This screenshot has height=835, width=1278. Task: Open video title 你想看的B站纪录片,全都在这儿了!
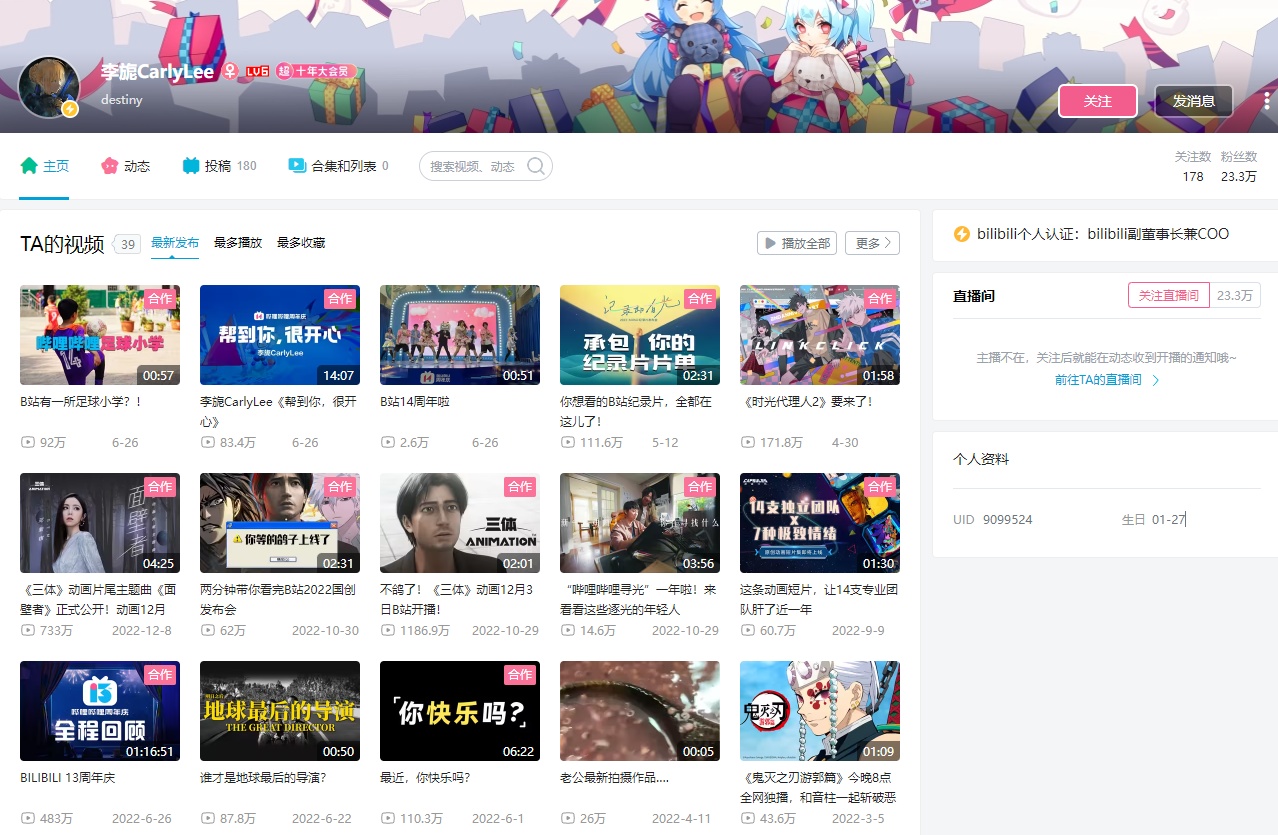tap(637, 411)
